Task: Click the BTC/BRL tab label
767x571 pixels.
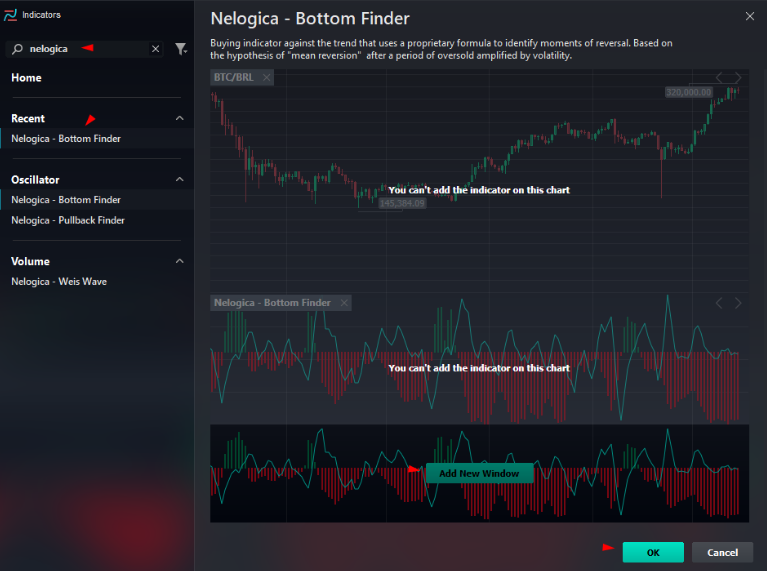Action: click(x=234, y=77)
